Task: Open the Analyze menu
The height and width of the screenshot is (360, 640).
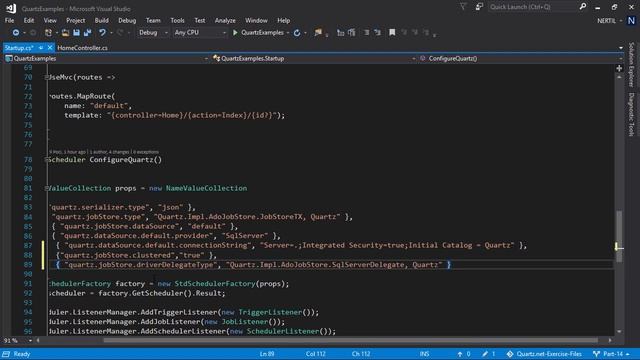Action: pyautogui.click(x=225, y=20)
